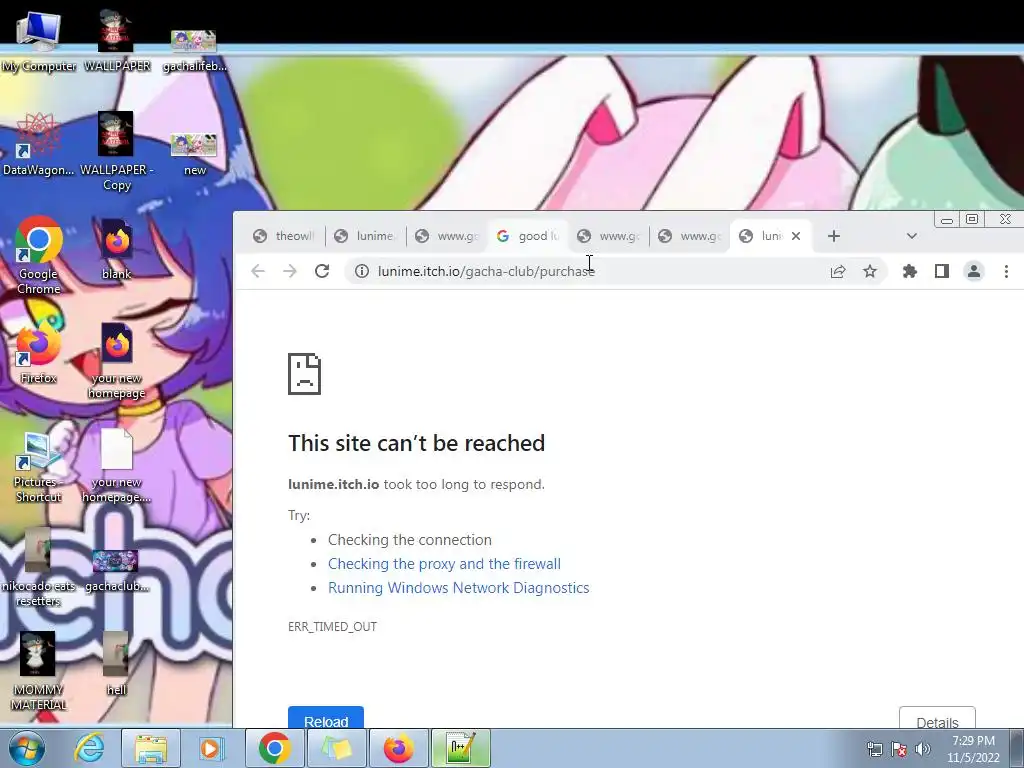The height and width of the screenshot is (768, 1024).
Task: Launch Google Chrome desktop shortcut
Action: click(39, 255)
